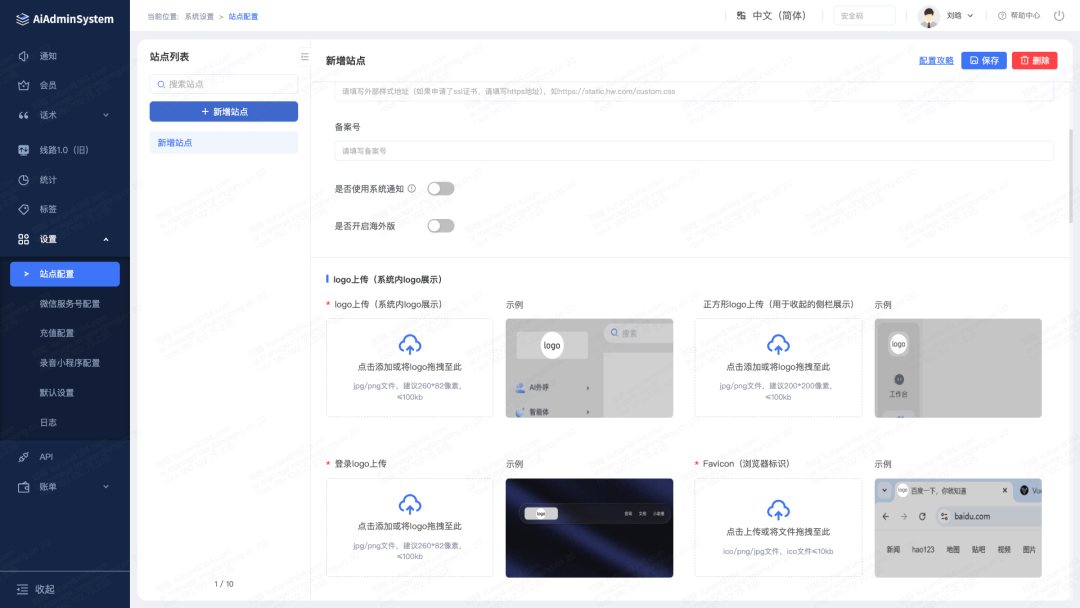Click the collapse menu icon beside 站点列表
This screenshot has width=1080, height=608.
pos(305,57)
